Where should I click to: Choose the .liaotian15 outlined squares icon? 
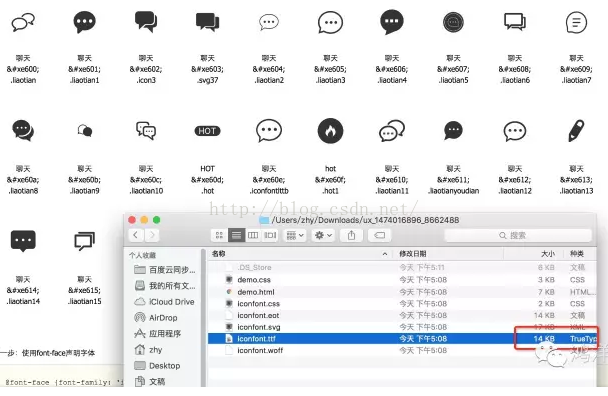(x=85, y=241)
